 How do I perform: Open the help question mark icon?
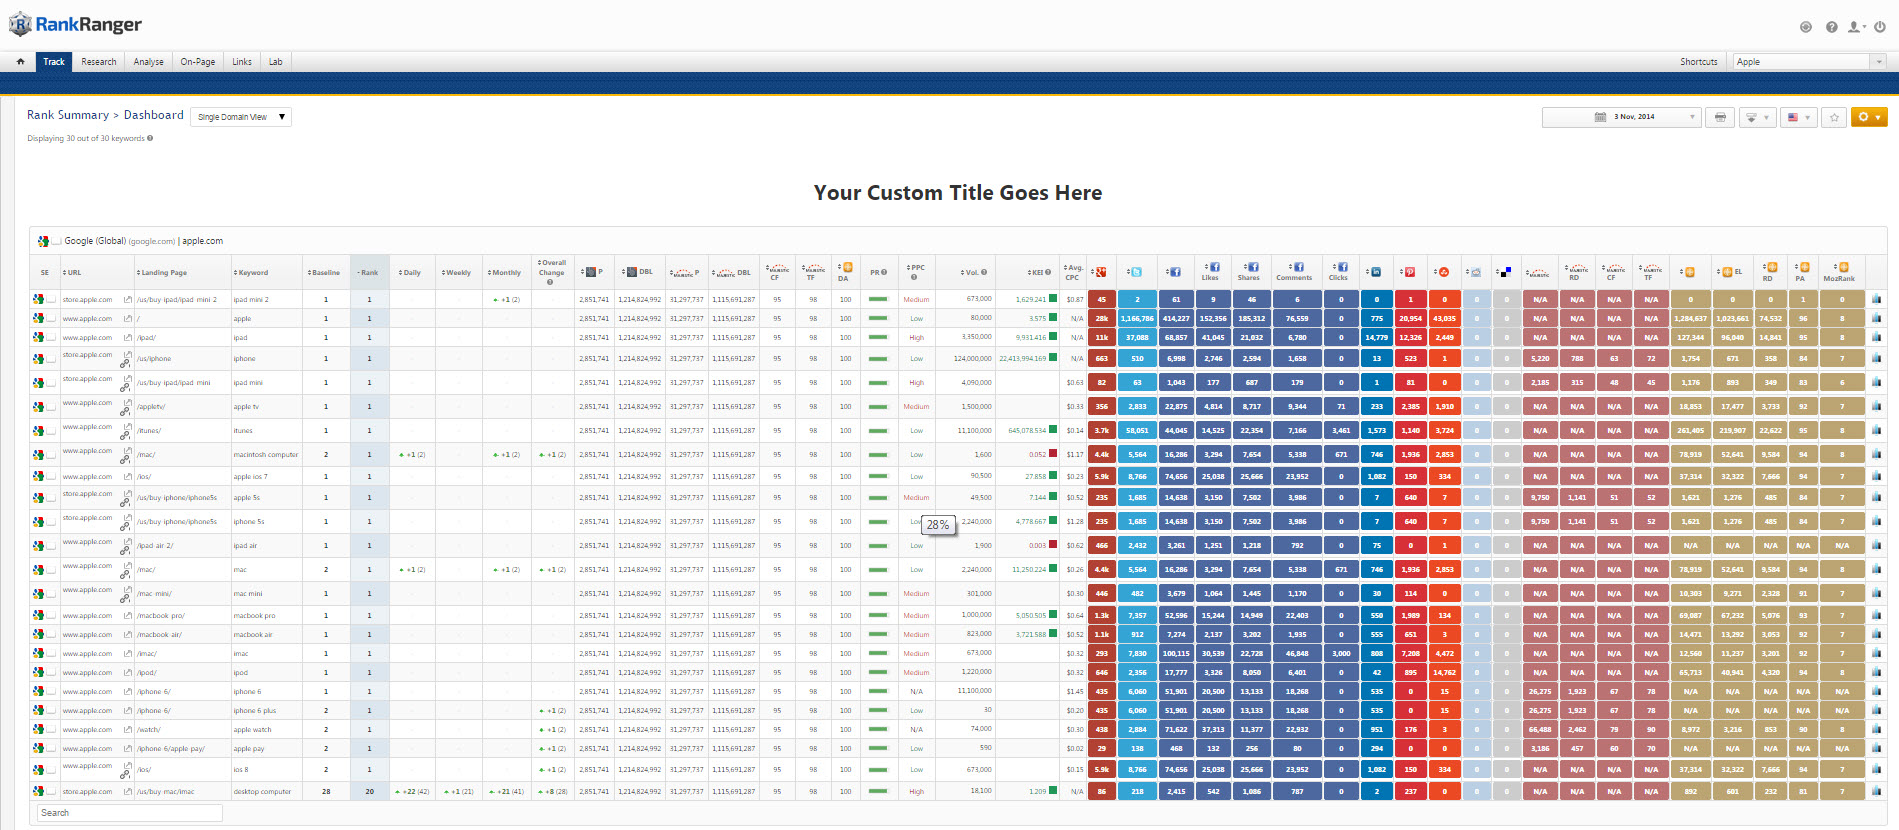point(1831,27)
